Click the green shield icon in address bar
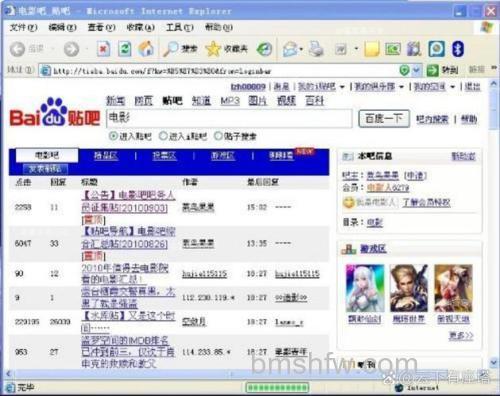The height and width of the screenshot is (396, 500). pos(404,70)
